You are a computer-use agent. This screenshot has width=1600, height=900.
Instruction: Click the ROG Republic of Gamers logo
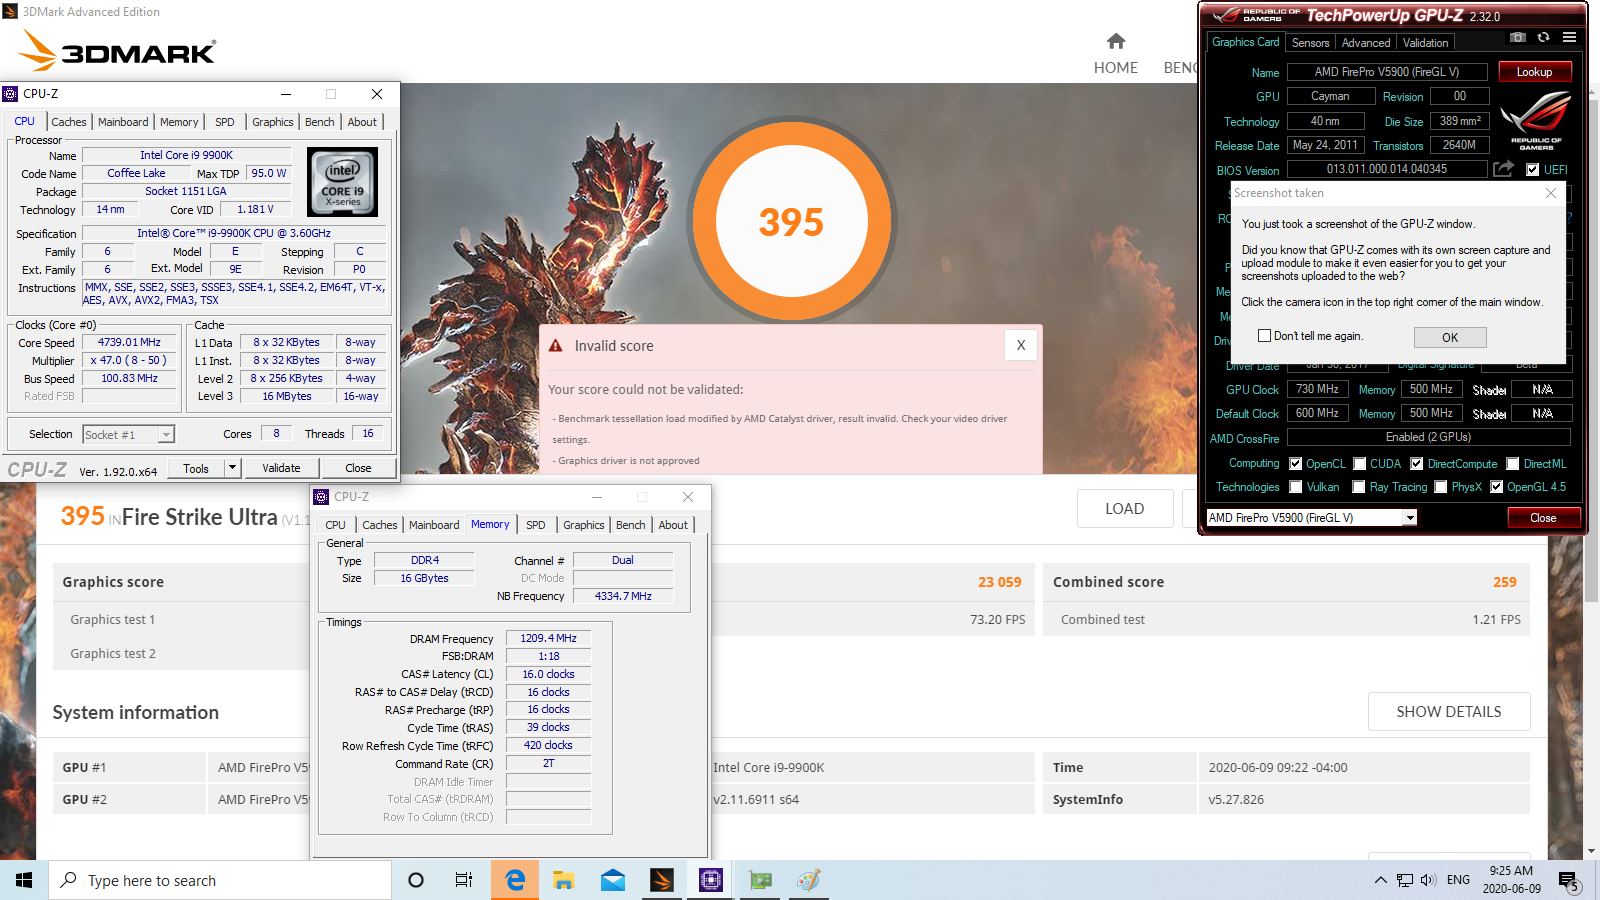click(1536, 121)
